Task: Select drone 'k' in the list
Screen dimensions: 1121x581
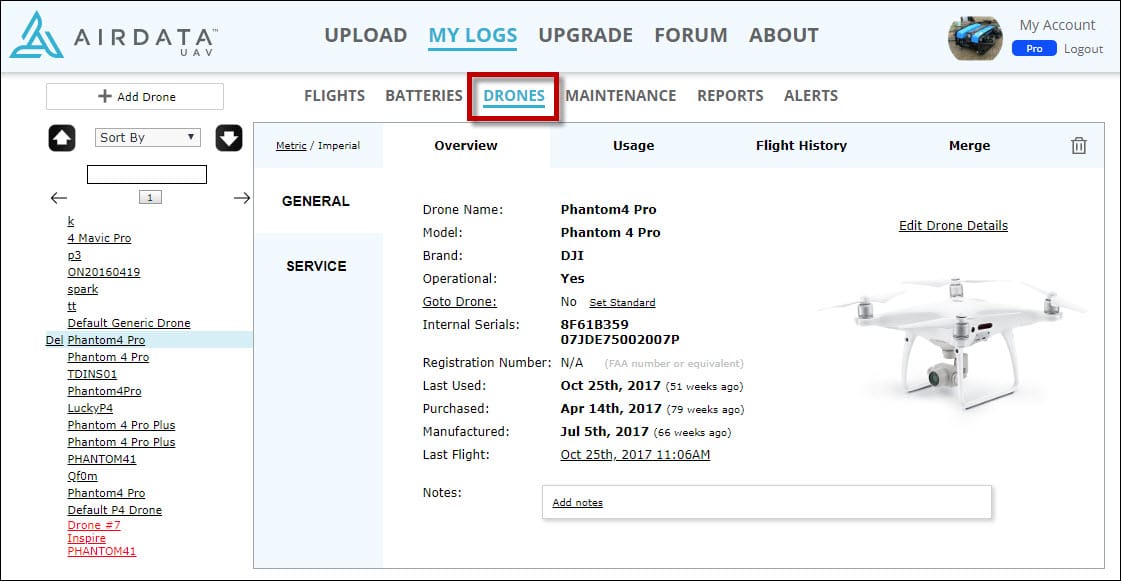Action: click(x=71, y=222)
